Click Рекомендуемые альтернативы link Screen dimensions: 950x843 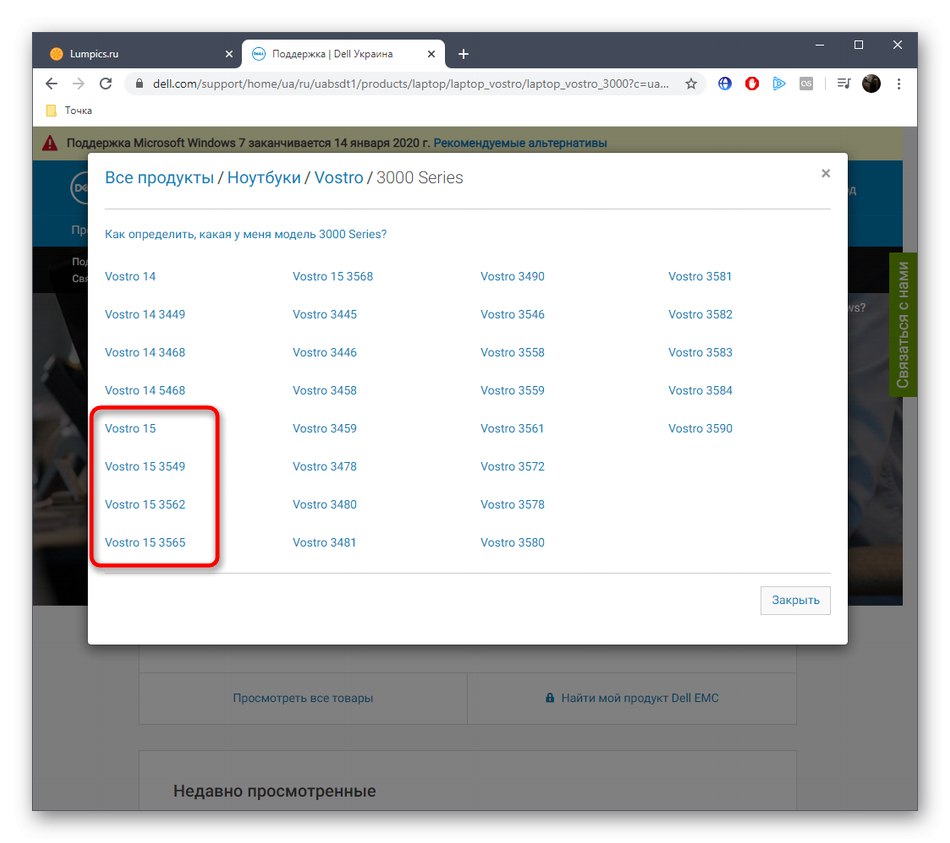[520, 143]
